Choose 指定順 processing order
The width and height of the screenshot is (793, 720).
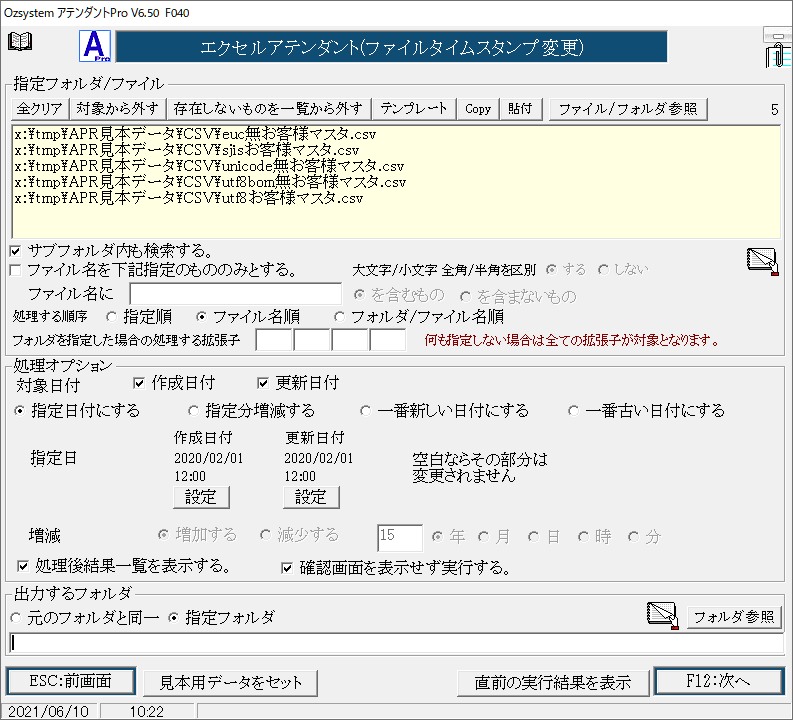coord(111,317)
